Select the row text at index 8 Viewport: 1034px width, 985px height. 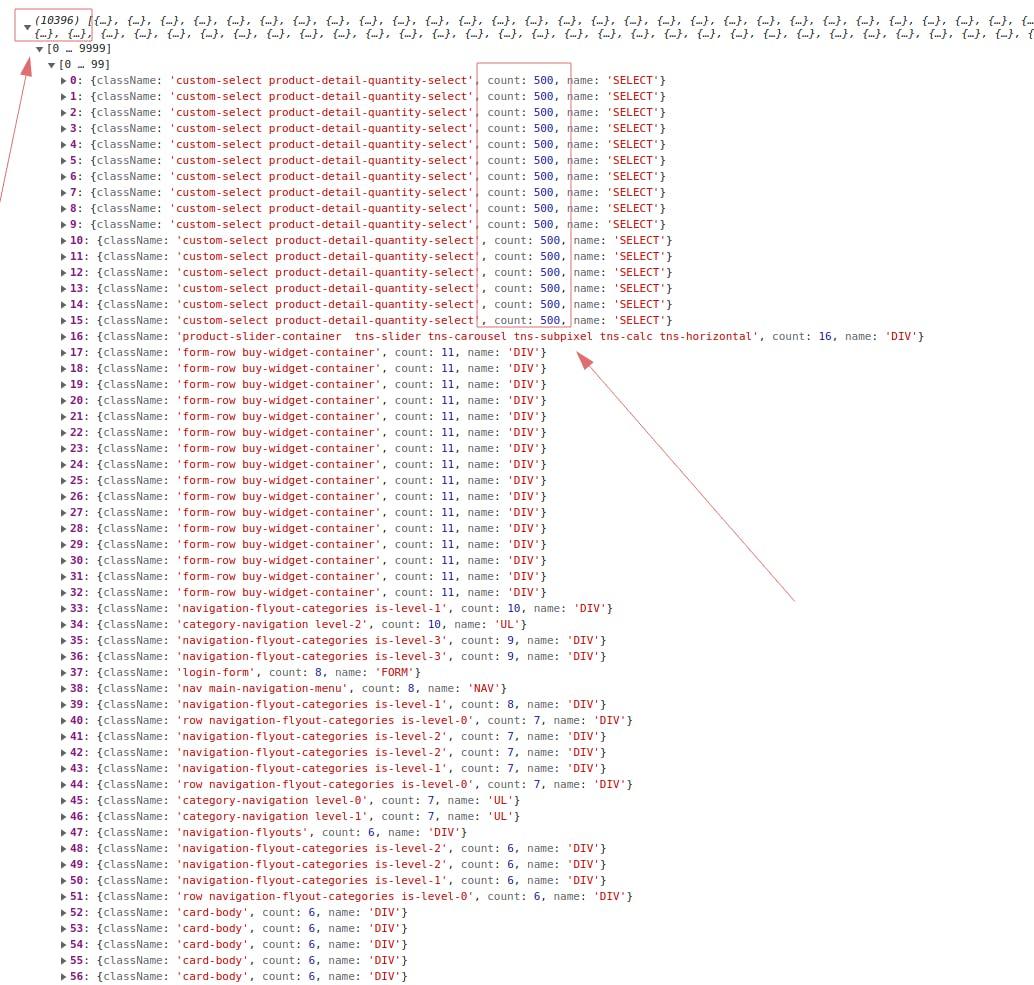[368, 208]
